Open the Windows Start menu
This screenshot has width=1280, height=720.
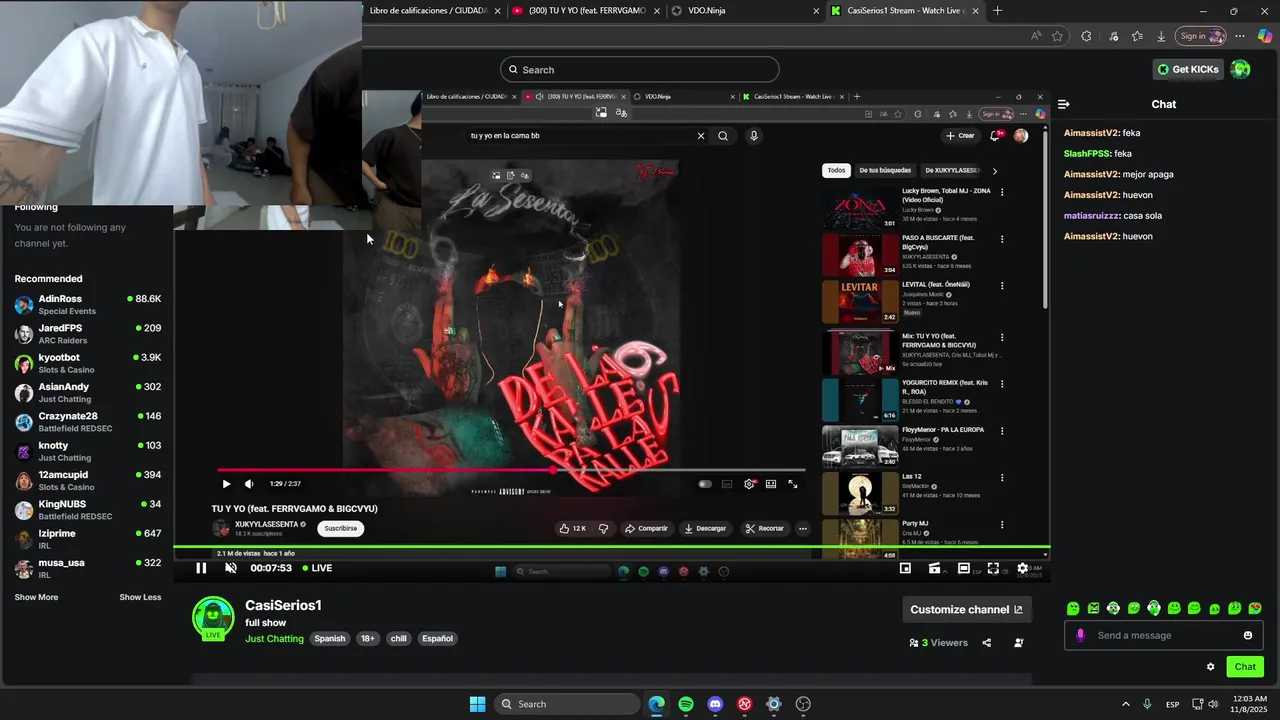coord(477,704)
